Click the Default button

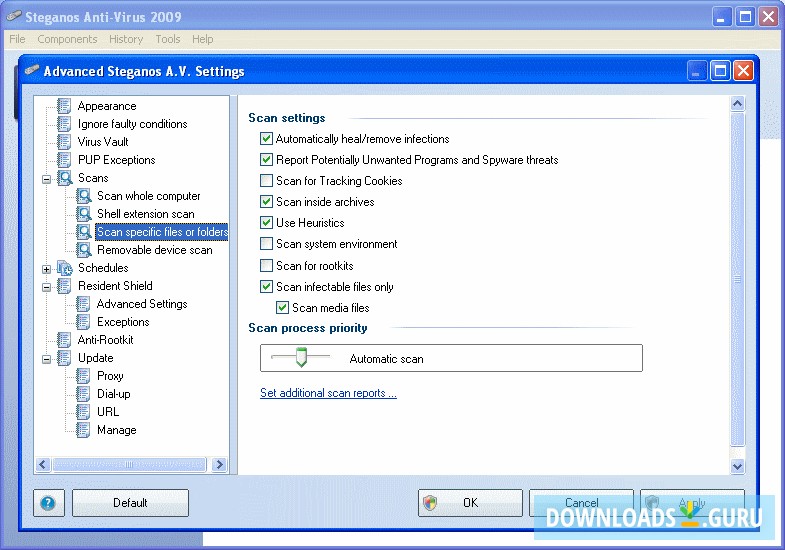(130, 503)
